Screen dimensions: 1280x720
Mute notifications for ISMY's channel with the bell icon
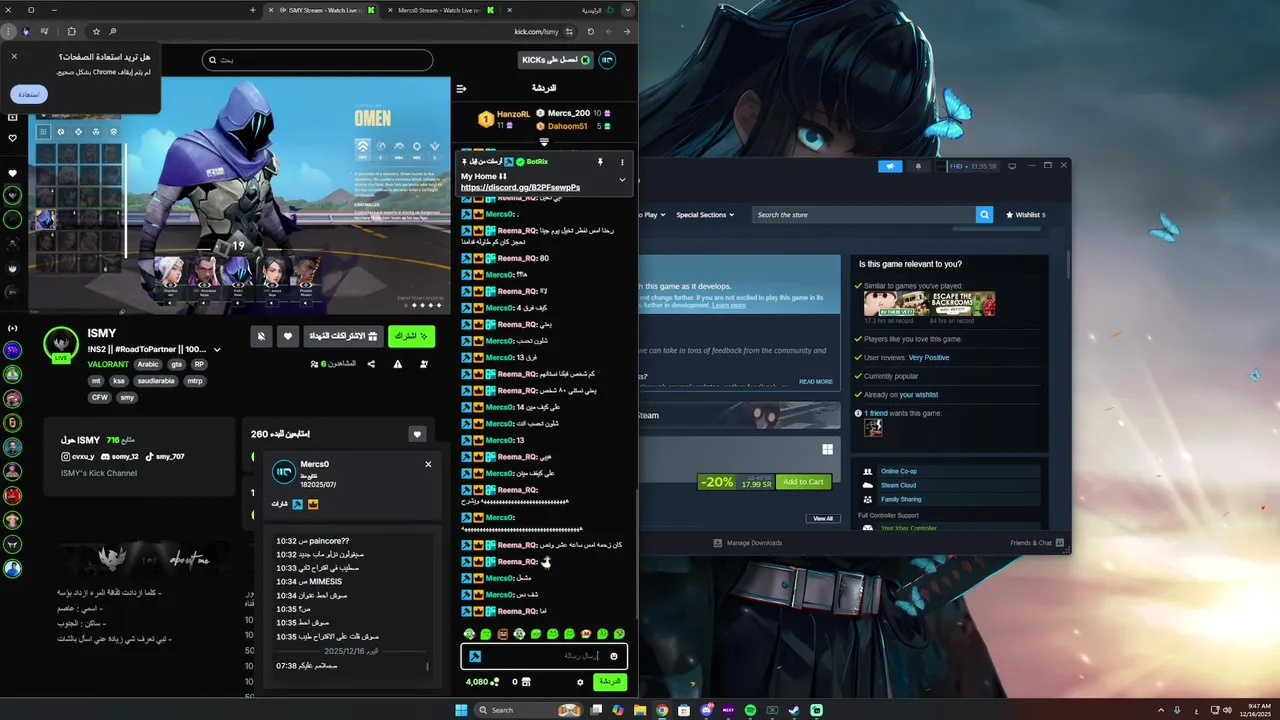tap(261, 336)
